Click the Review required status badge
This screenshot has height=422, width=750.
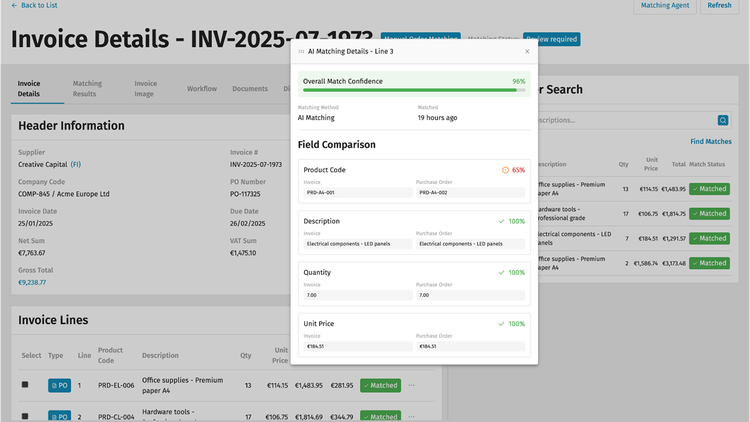tap(551, 39)
